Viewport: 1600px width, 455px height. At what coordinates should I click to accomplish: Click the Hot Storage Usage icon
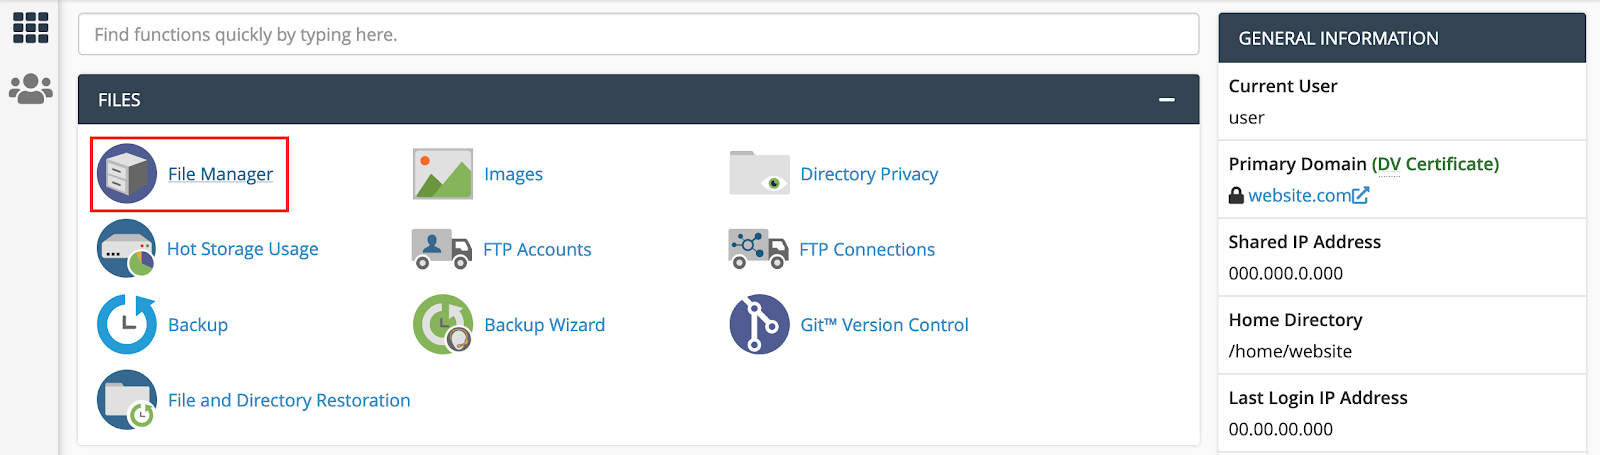[126, 249]
